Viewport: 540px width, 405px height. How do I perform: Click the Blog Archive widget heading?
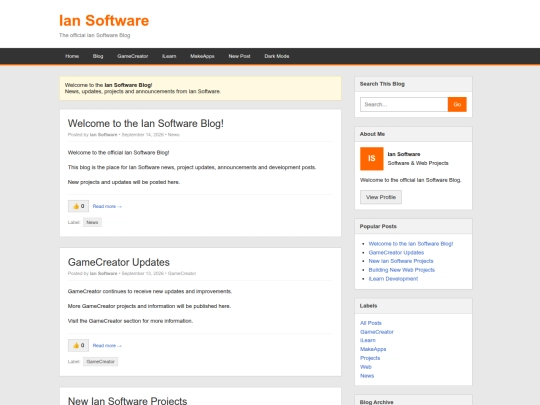(376, 402)
